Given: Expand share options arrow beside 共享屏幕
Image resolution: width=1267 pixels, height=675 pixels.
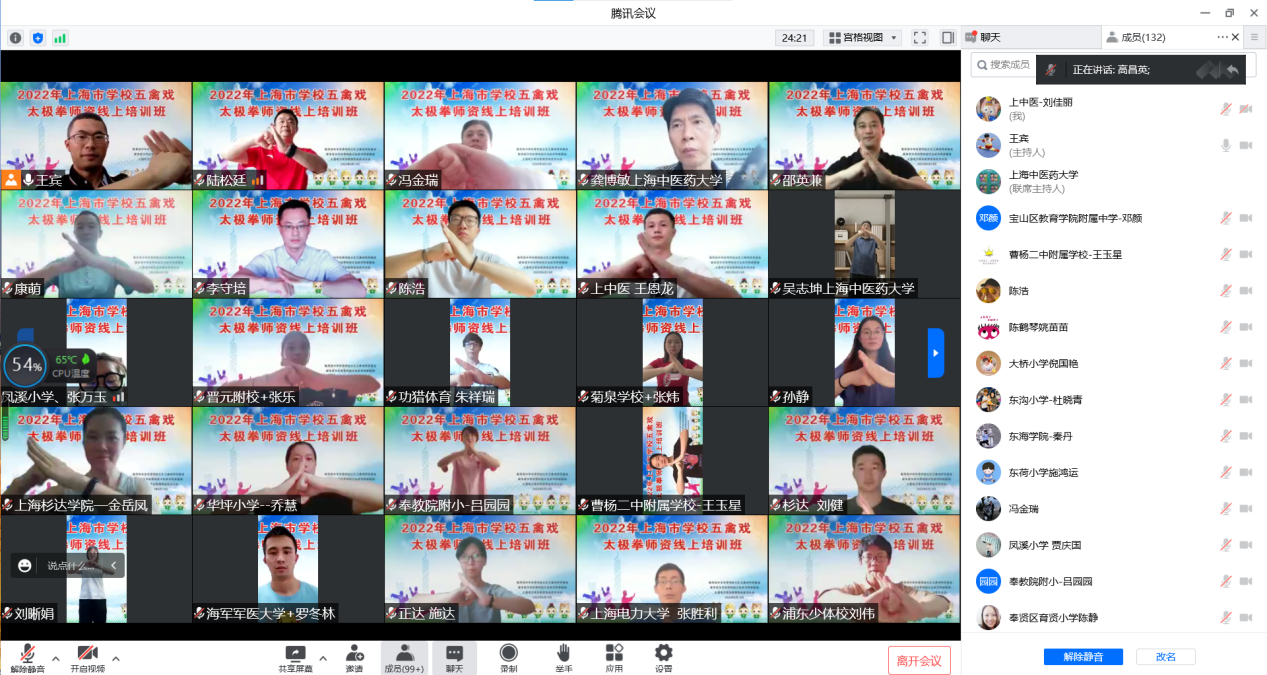Looking at the screenshot, I should [x=324, y=658].
